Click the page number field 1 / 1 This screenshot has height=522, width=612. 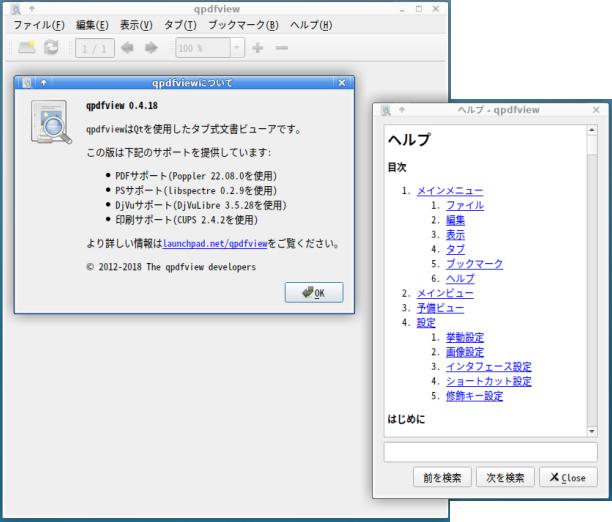(x=95, y=48)
